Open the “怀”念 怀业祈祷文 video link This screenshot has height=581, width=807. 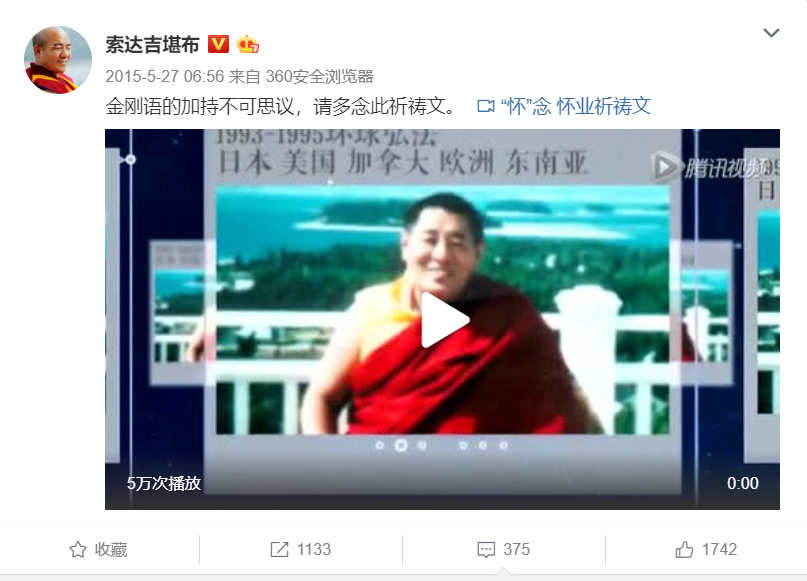(x=576, y=107)
